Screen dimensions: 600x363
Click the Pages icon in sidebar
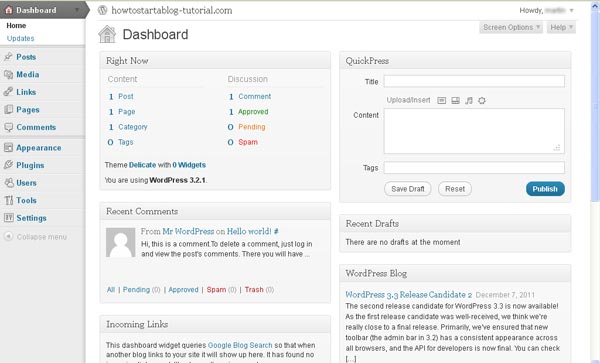point(8,109)
